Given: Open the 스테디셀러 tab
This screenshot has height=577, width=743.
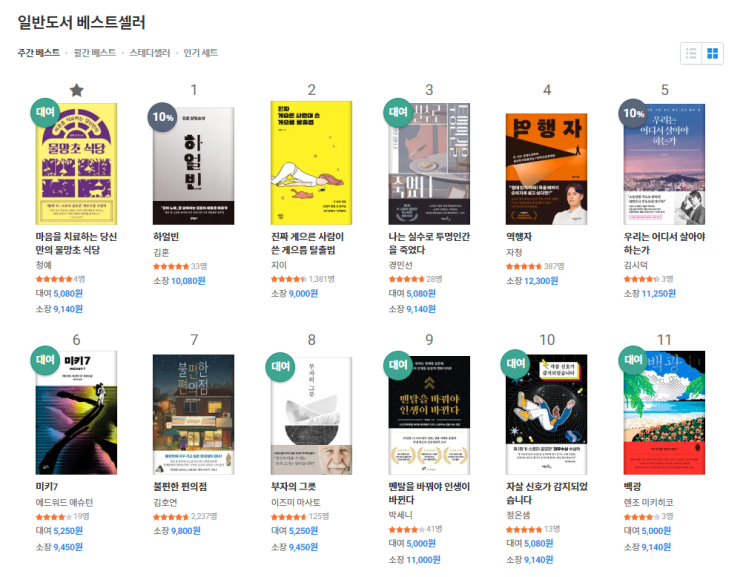Looking at the screenshot, I should [x=149, y=53].
